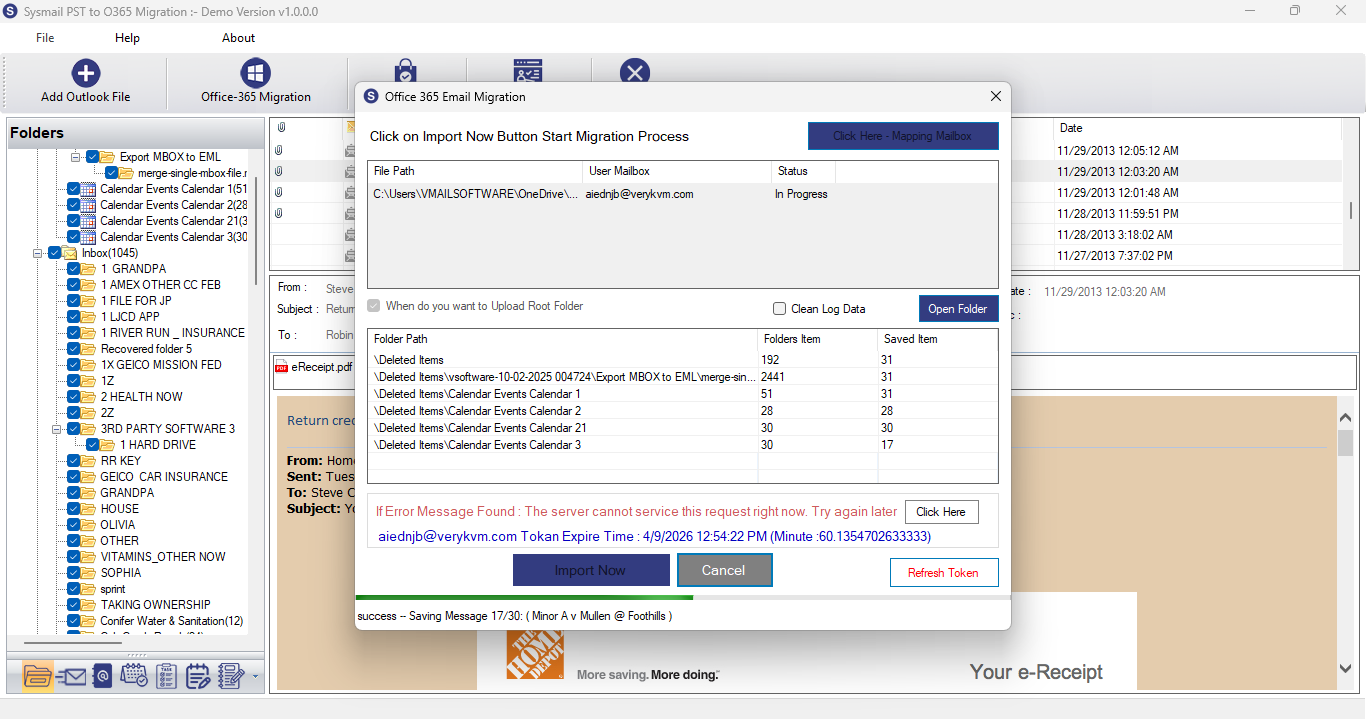1366x720 pixels.
Task: Click the SOPHIA folder icon
Action: tap(89, 573)
